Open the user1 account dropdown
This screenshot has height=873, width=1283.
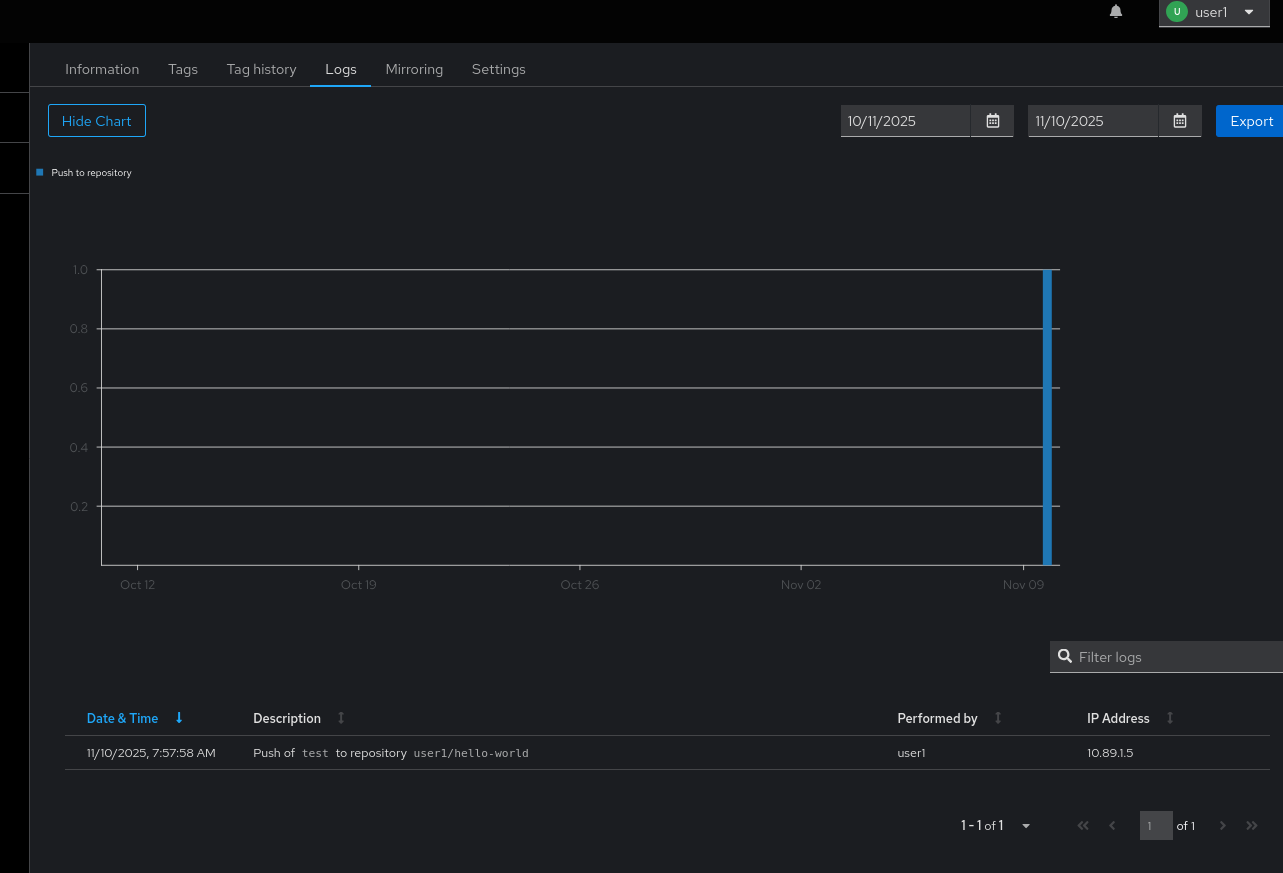pyautogui.click(x=1213, y=12)
